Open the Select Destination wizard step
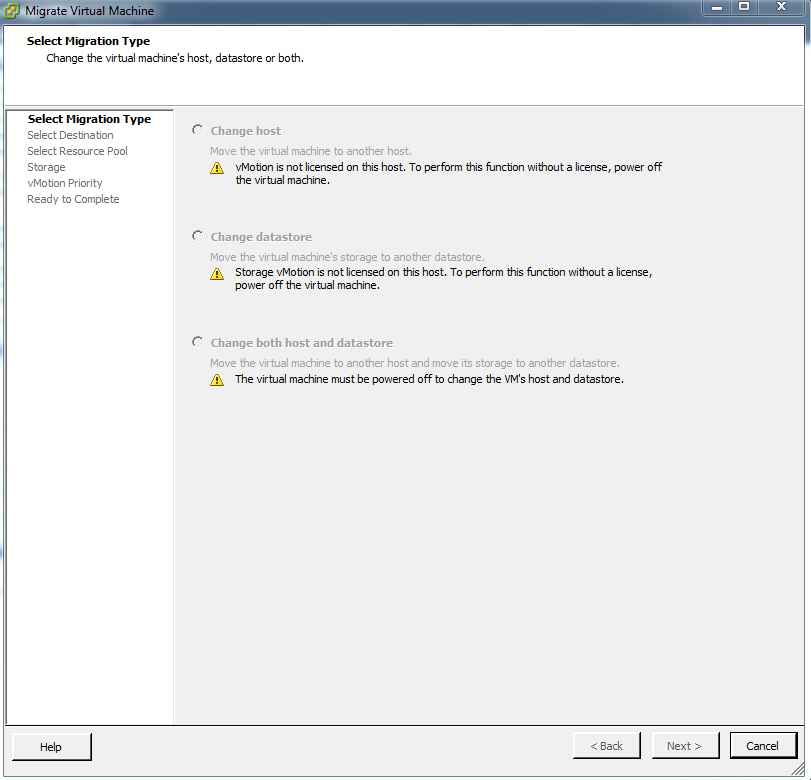 70,135
